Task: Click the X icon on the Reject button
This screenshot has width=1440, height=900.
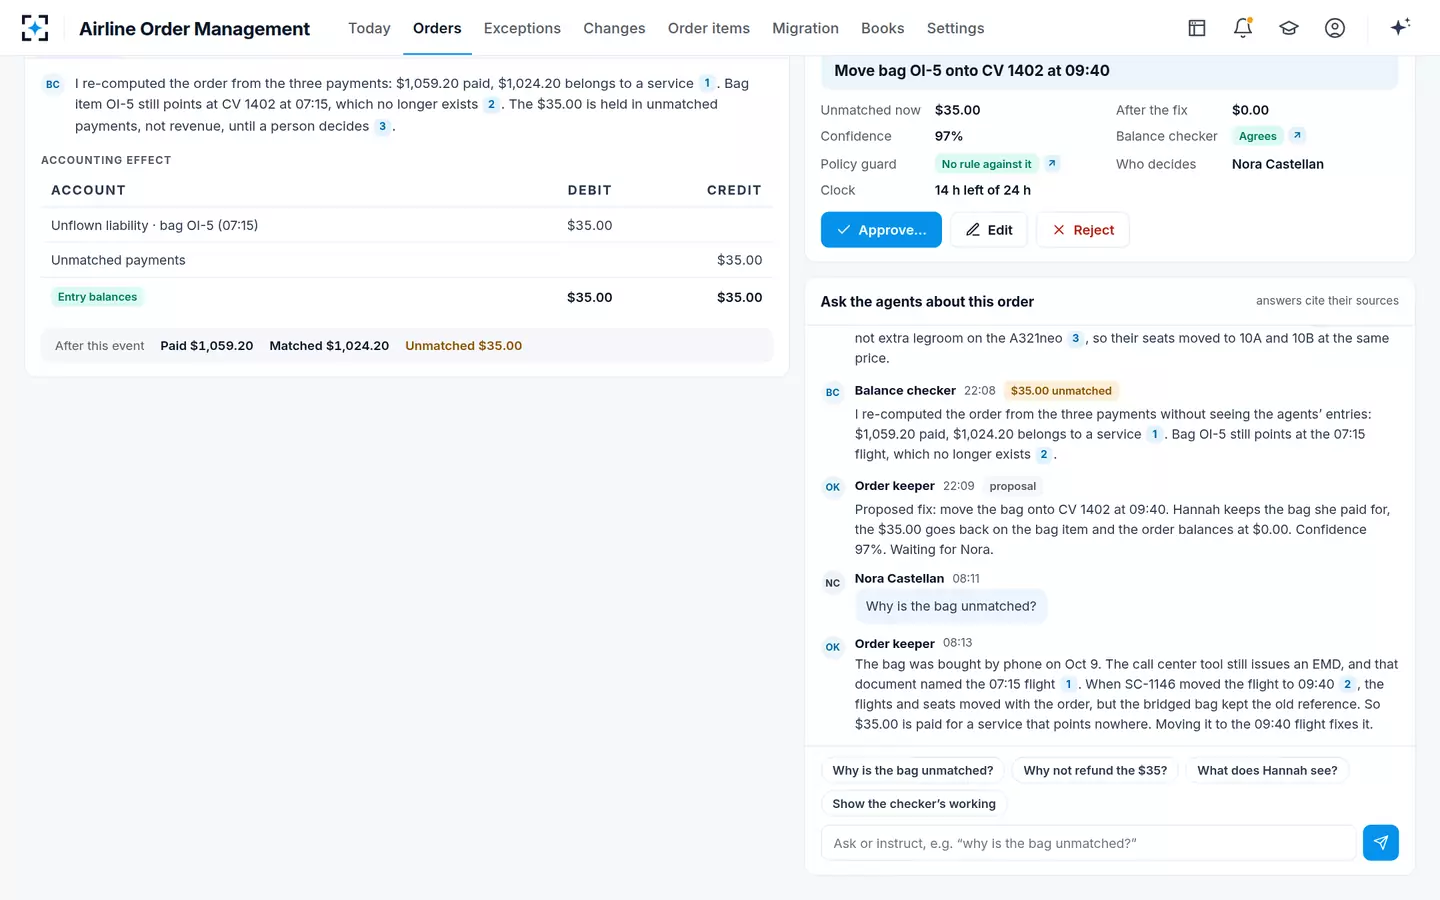Action: [1059, 230]
